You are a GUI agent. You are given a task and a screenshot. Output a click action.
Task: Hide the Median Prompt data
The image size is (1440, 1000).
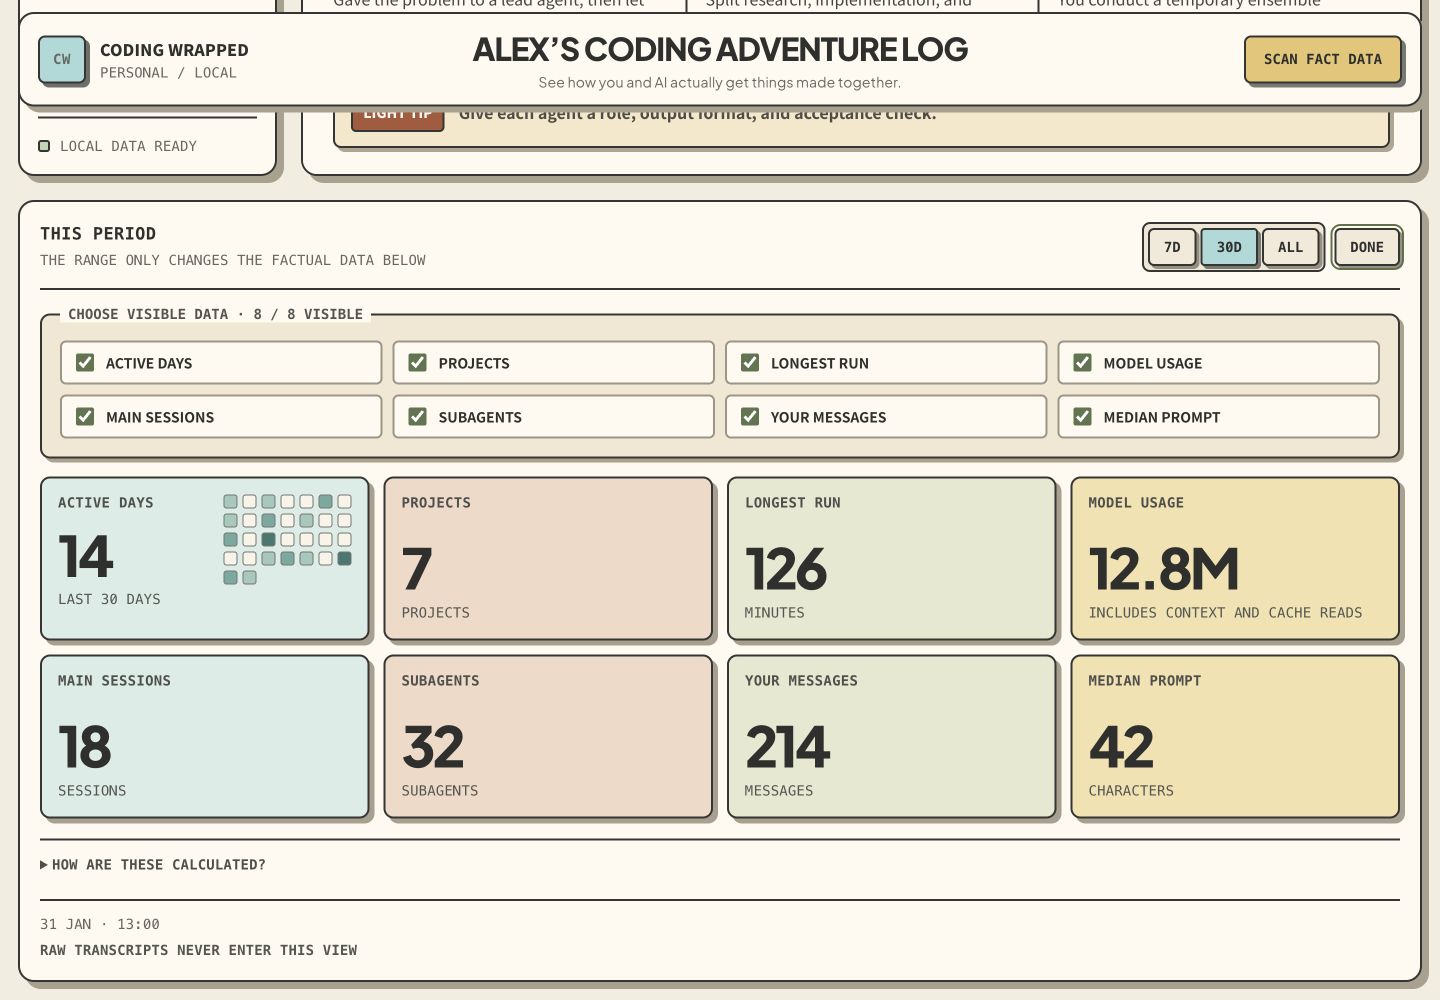pyautogui.click(x=1082, y=417)
